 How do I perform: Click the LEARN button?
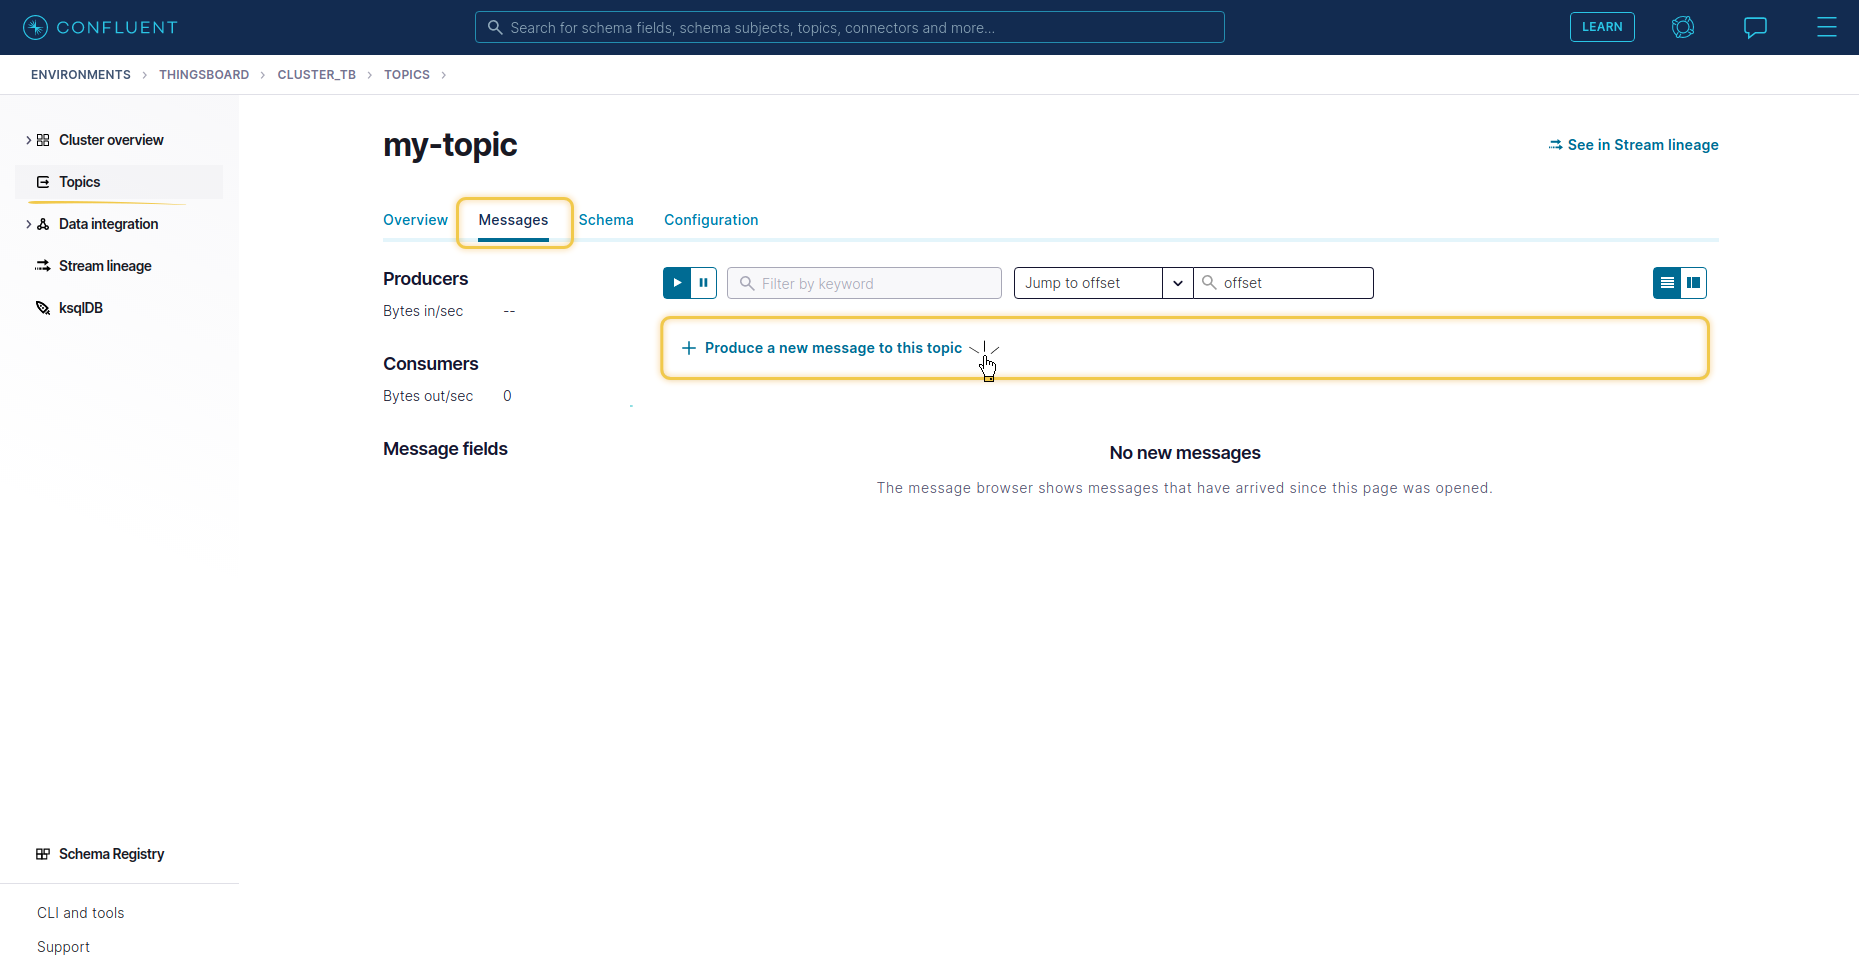(1602, 27)
